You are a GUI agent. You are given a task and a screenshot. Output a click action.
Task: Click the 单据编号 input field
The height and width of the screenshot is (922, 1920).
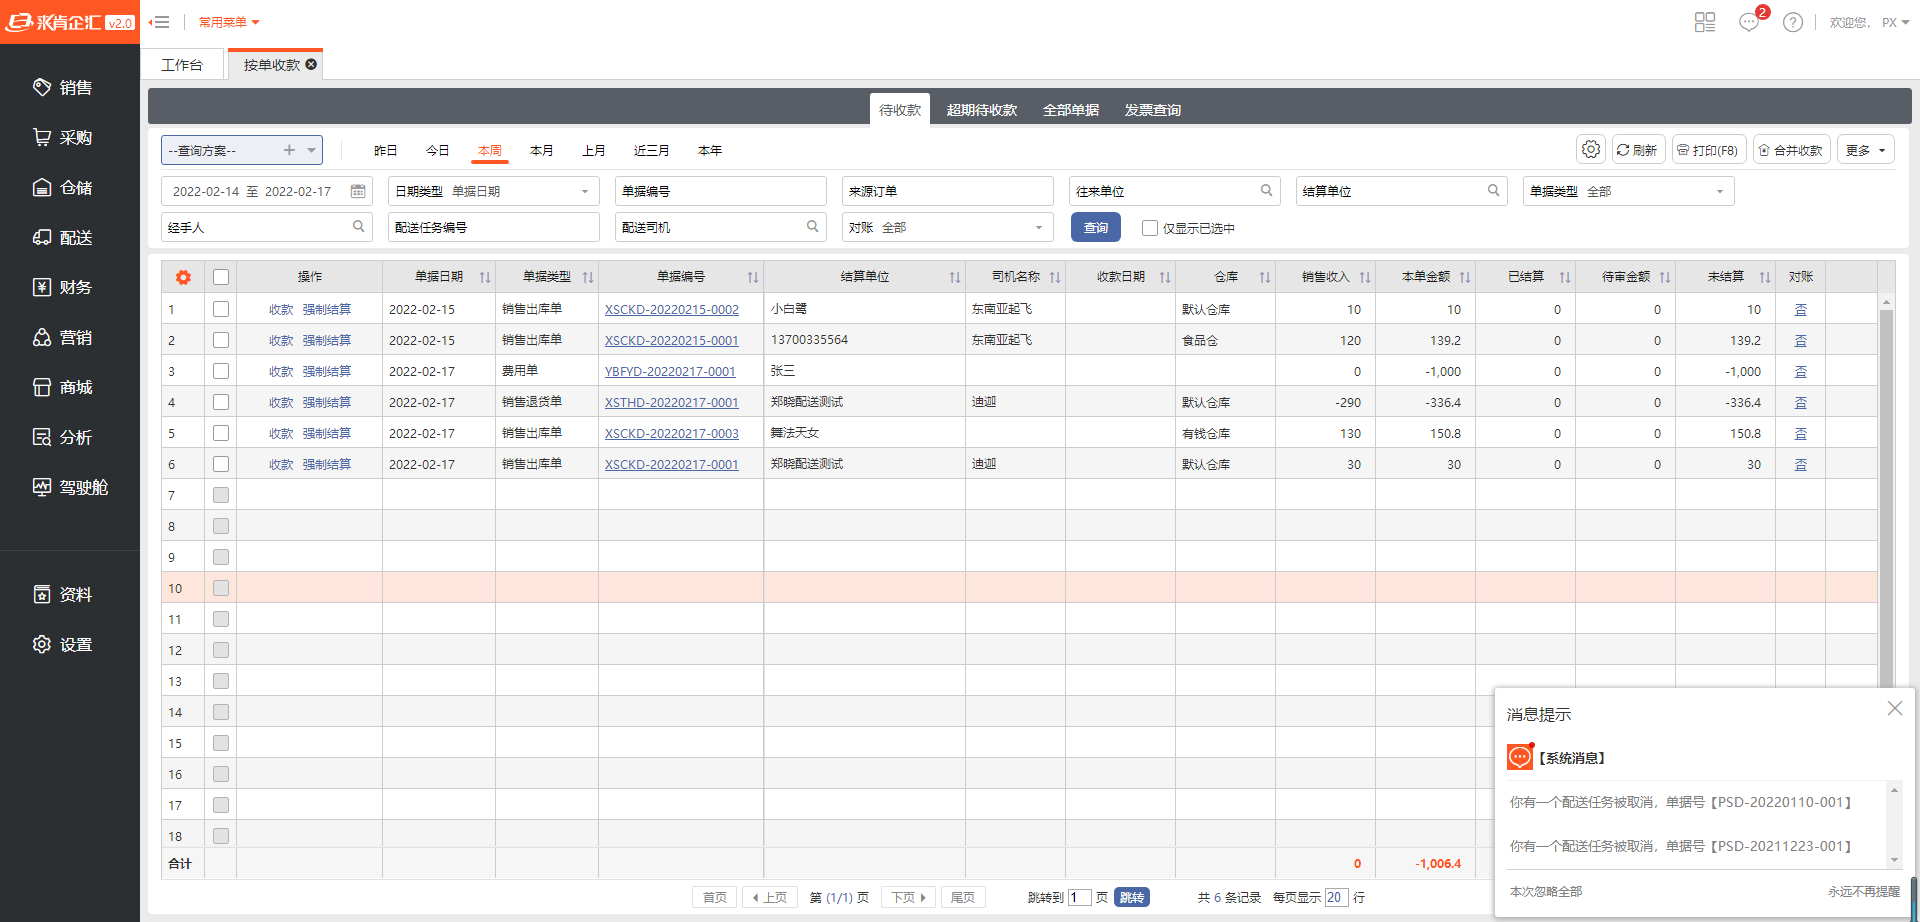pos(720,191)
